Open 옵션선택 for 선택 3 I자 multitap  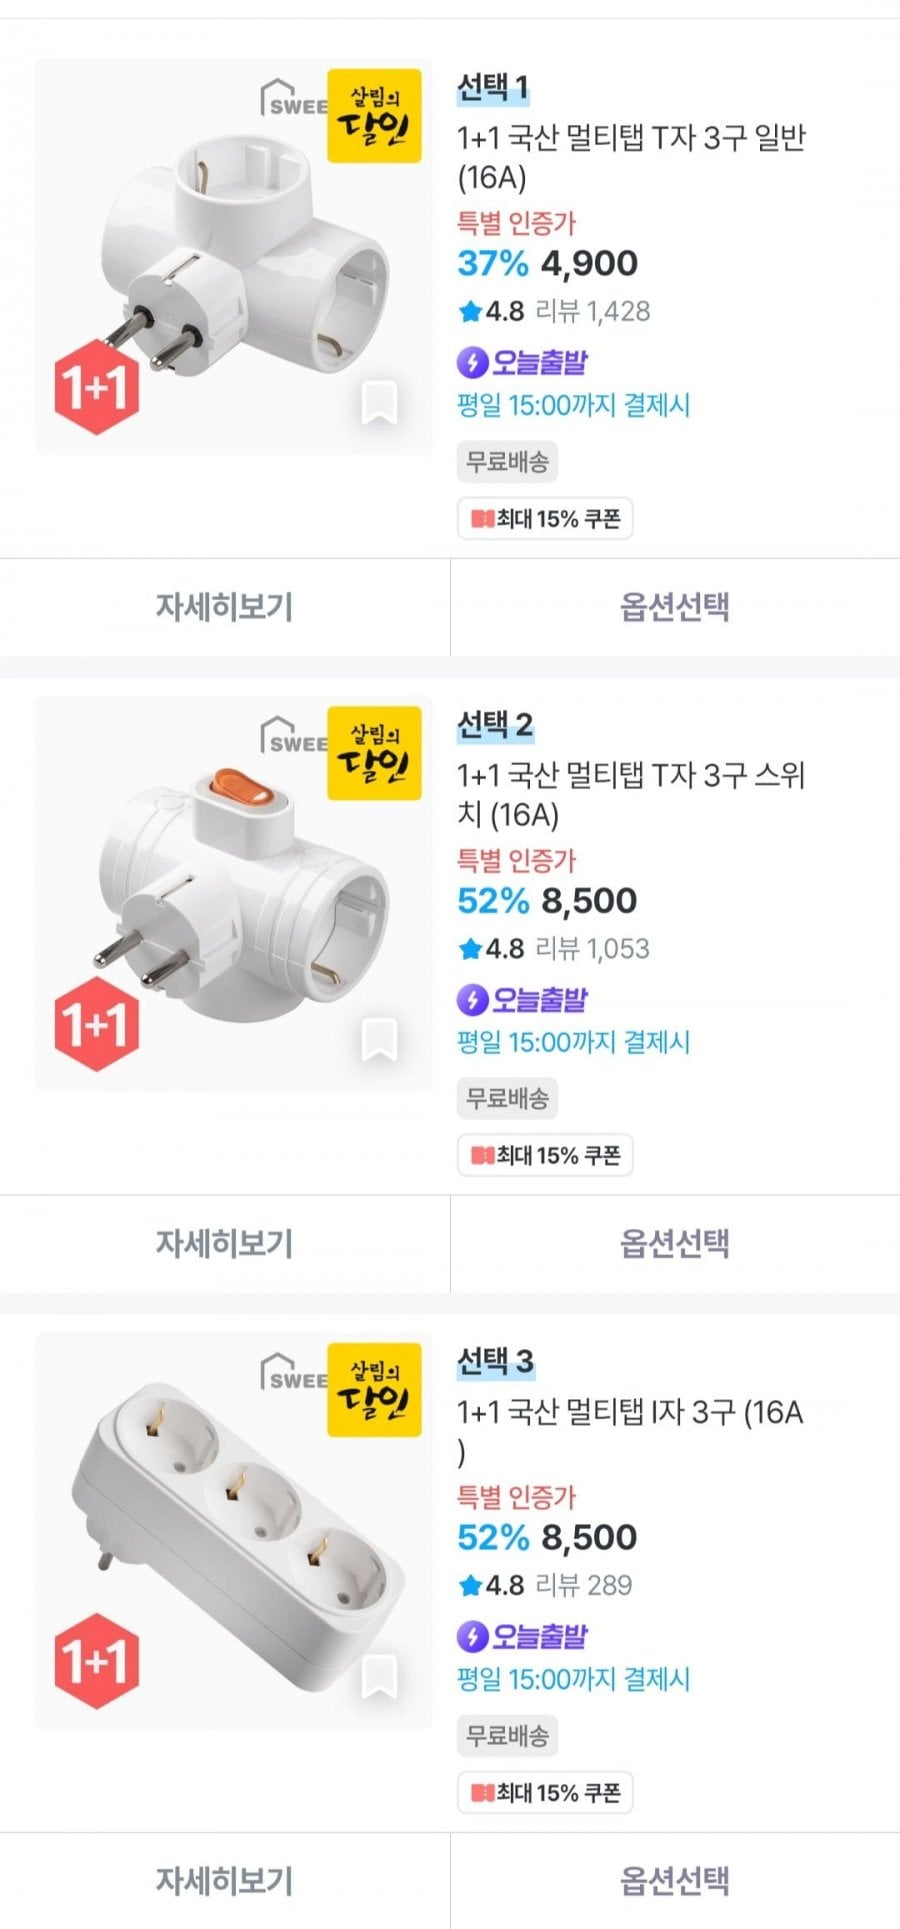pos(675,1880)
